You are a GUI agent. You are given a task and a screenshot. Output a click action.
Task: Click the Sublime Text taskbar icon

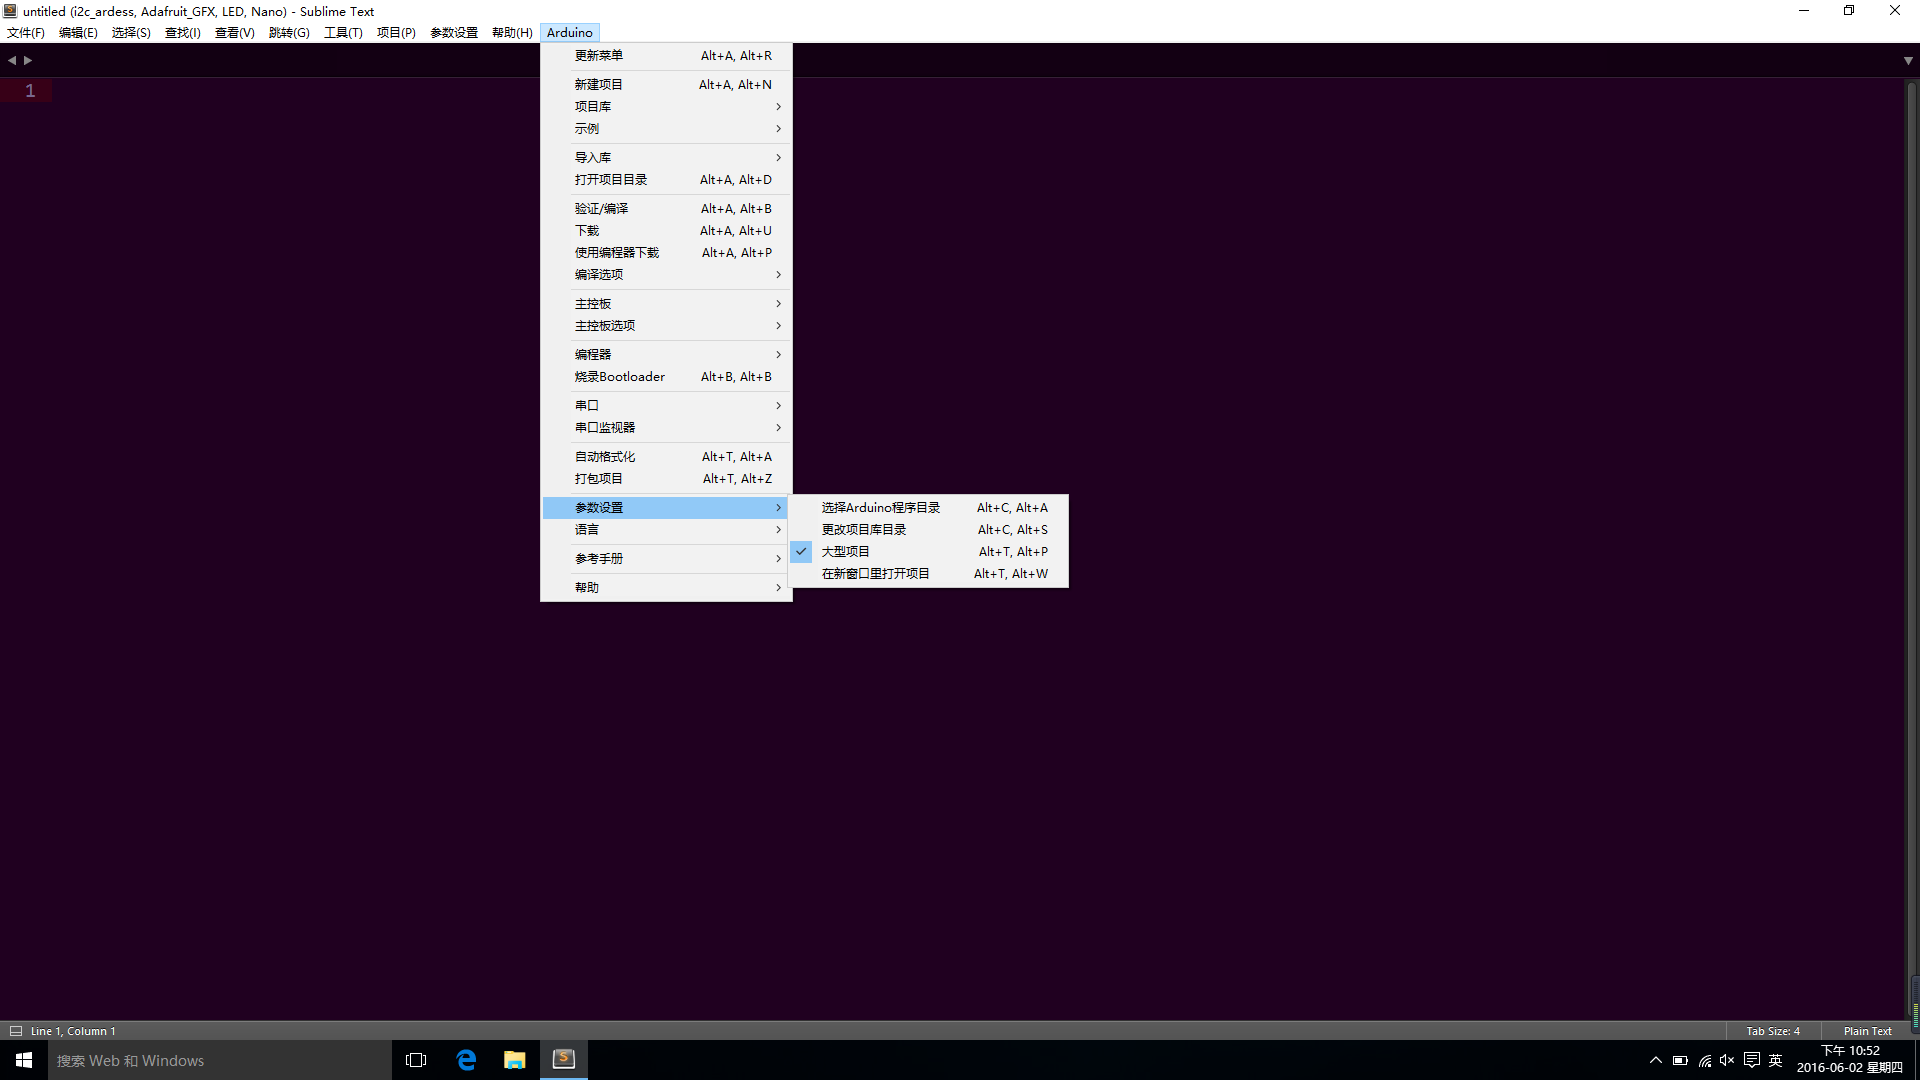pyautogui.click(x=564, y=1060)
